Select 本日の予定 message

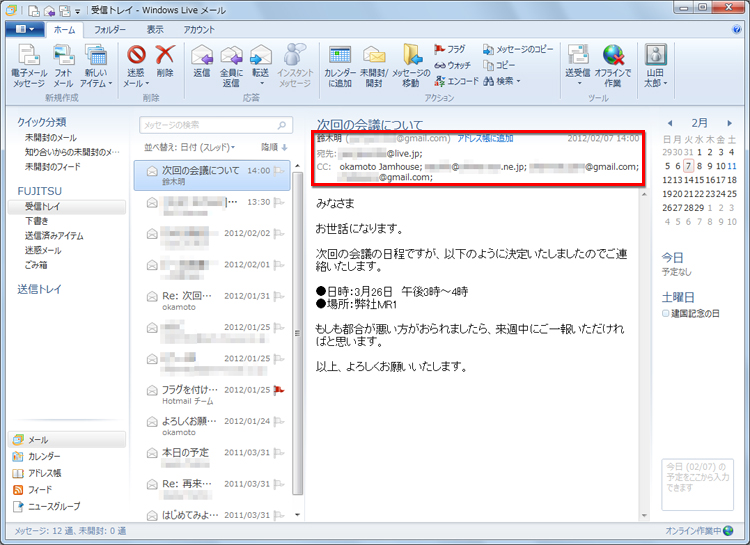(212, 457)
